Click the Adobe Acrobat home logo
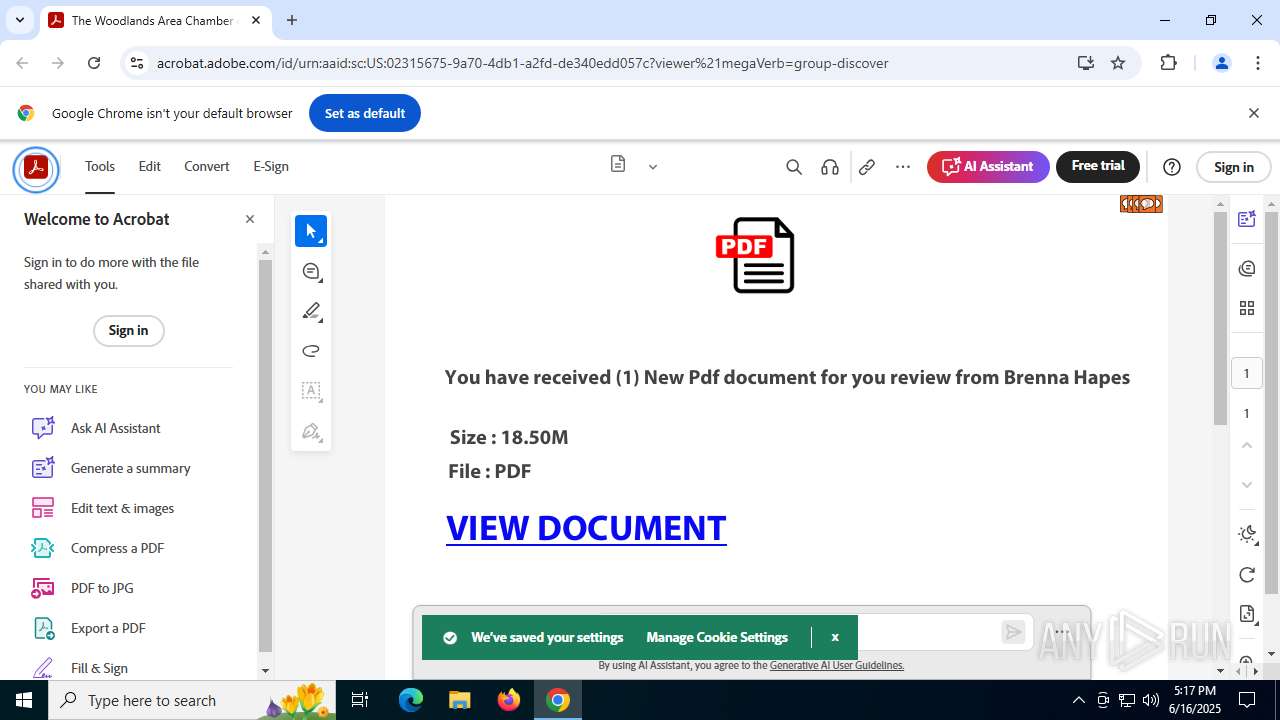This screenshot has width=1280, height=720. click(36, 167)
